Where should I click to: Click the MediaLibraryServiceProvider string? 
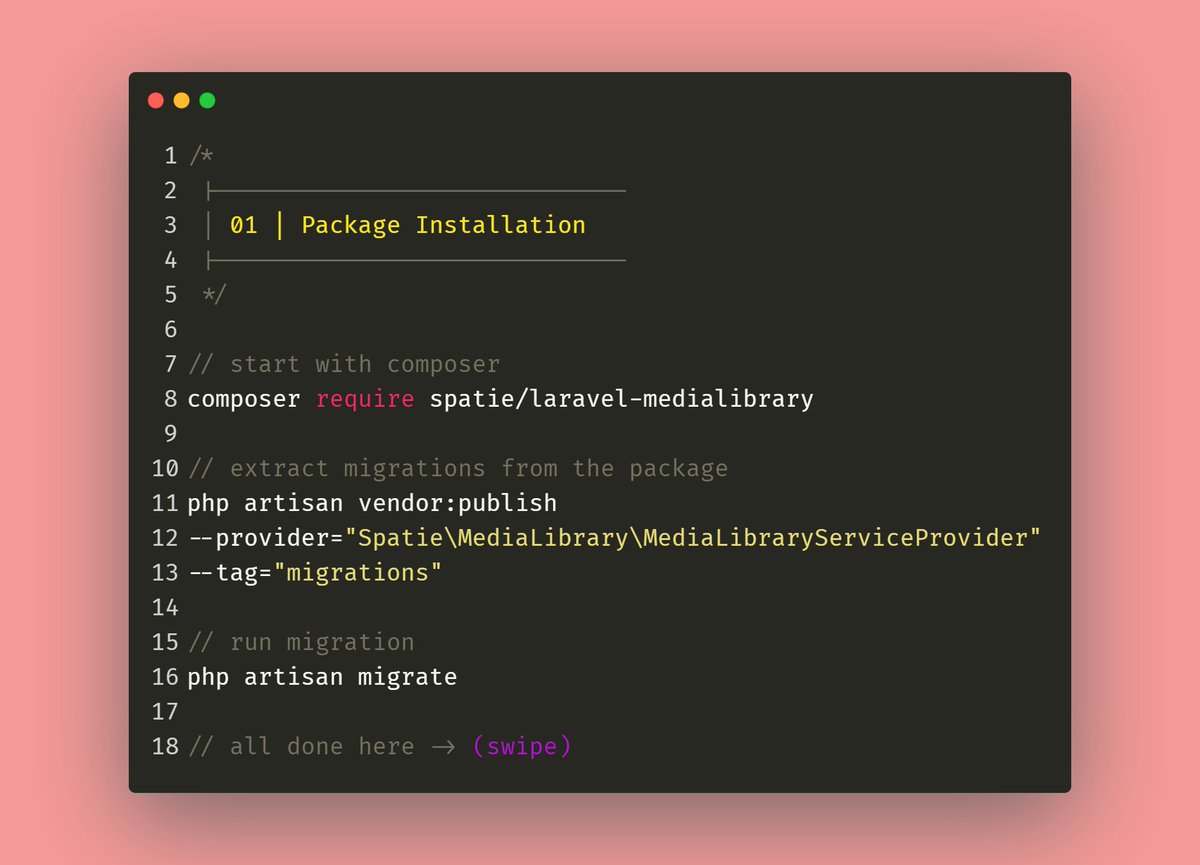tap(694, 538)
